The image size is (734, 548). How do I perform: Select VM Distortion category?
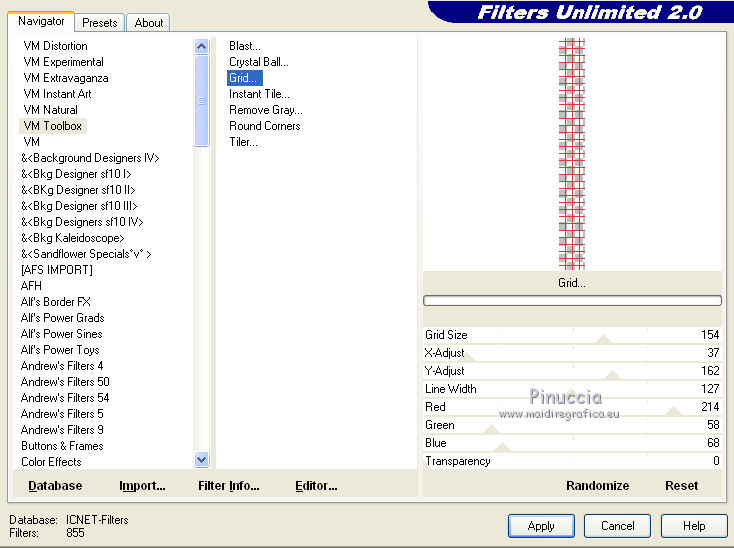click(55, 46)
